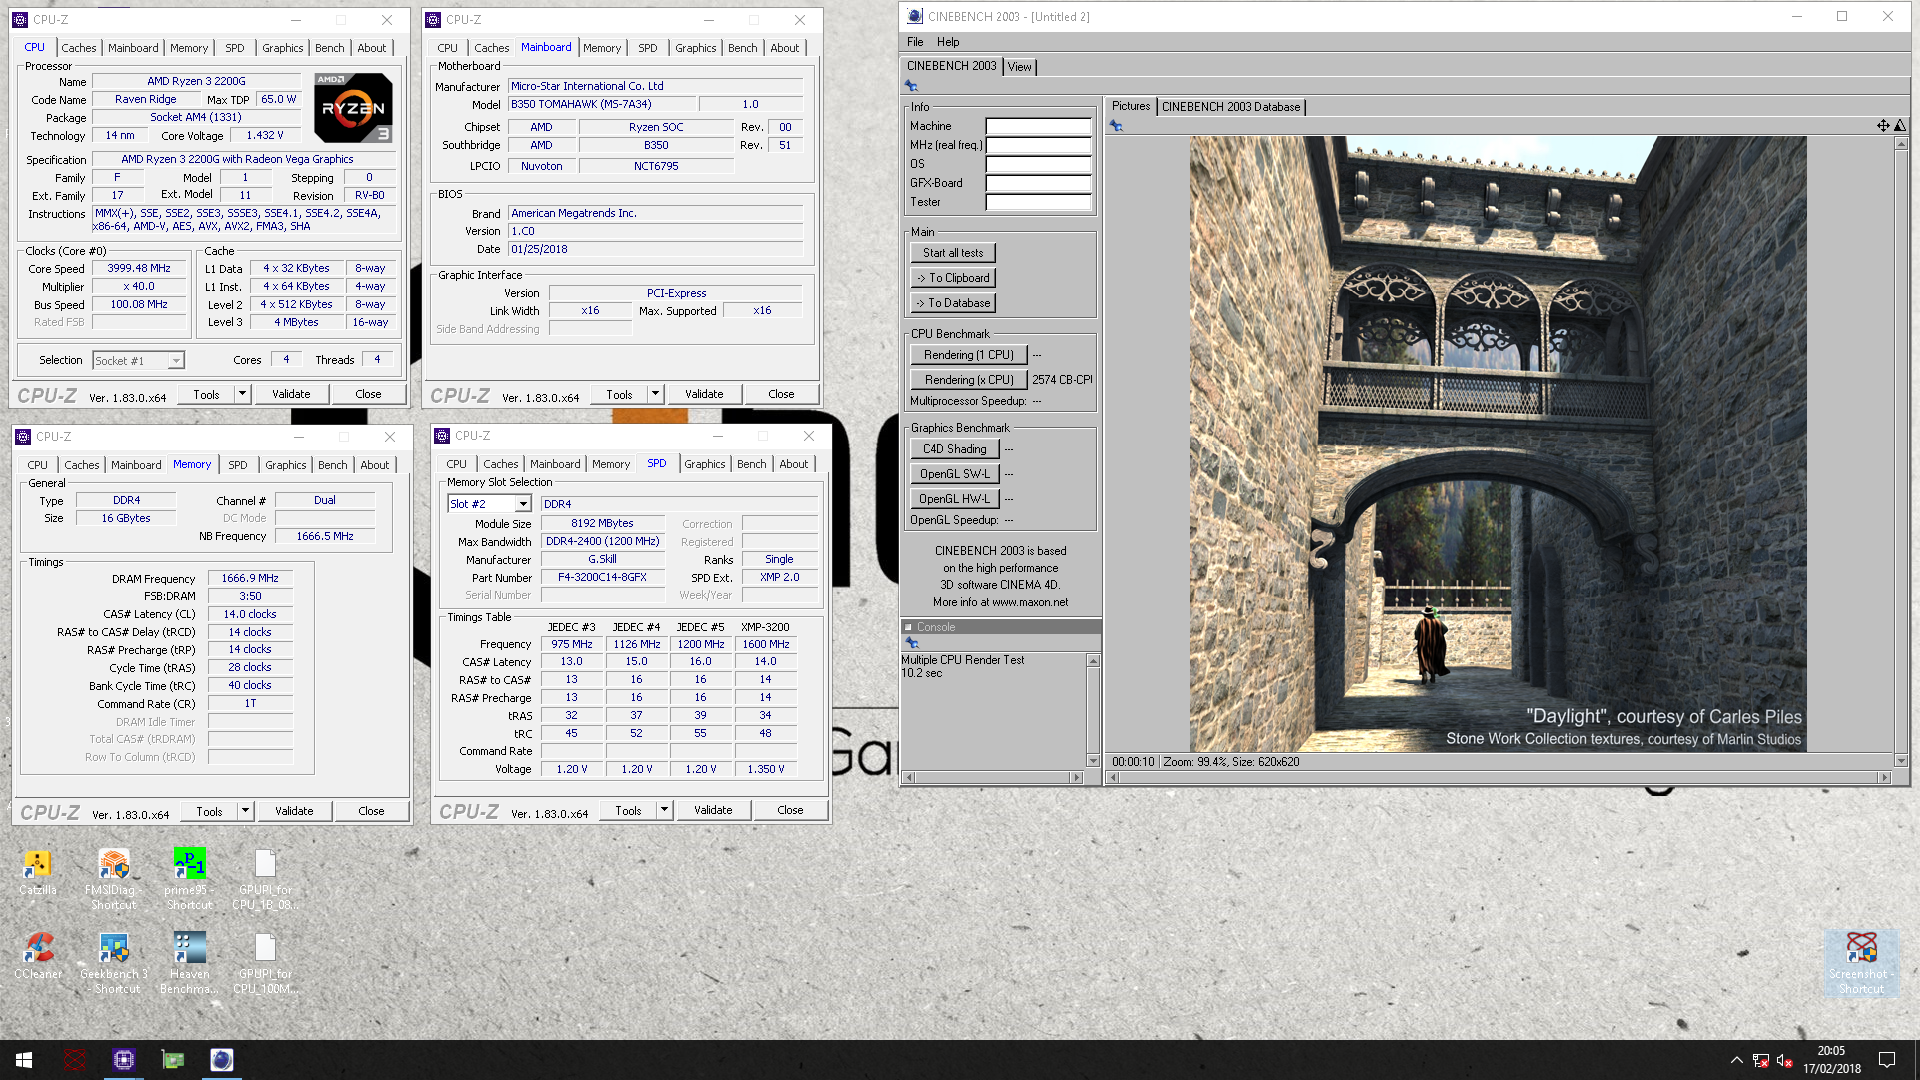Click Tester input field in Info
This screenshot has height=1080, width=1920.
(1038, 202)
